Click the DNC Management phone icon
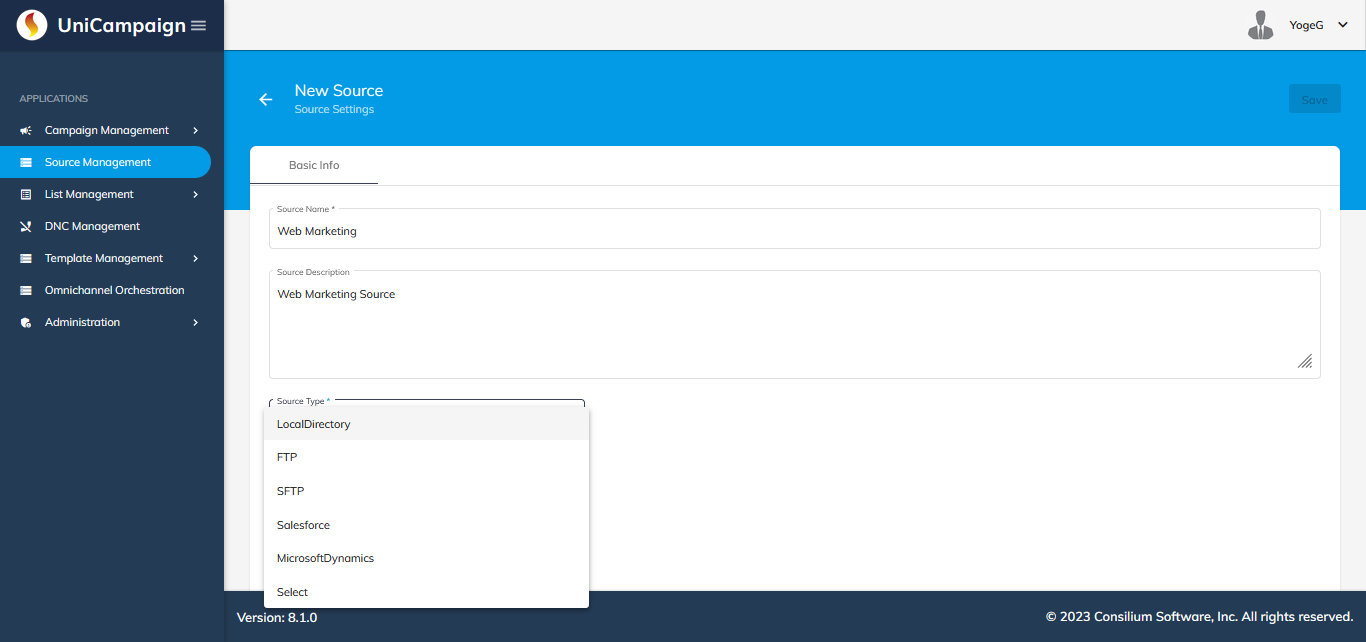Image resolution: width=1366 pixels, height=642 pixels. click(x=26, y=227)
